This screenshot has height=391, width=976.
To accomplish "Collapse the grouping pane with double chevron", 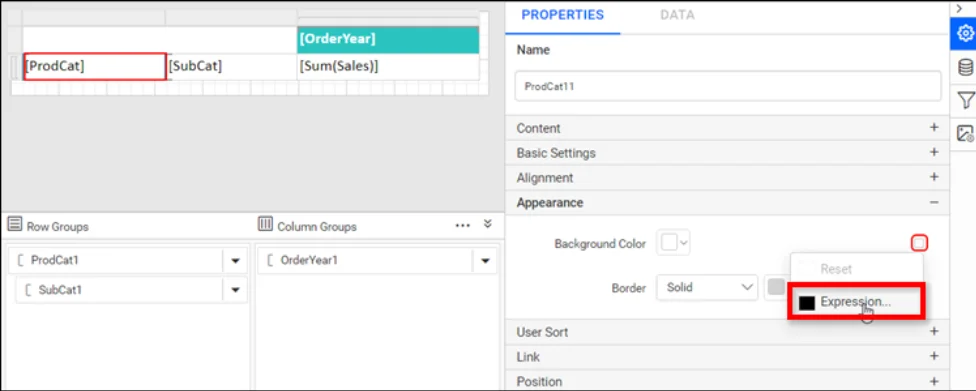I will coord(487,224).
